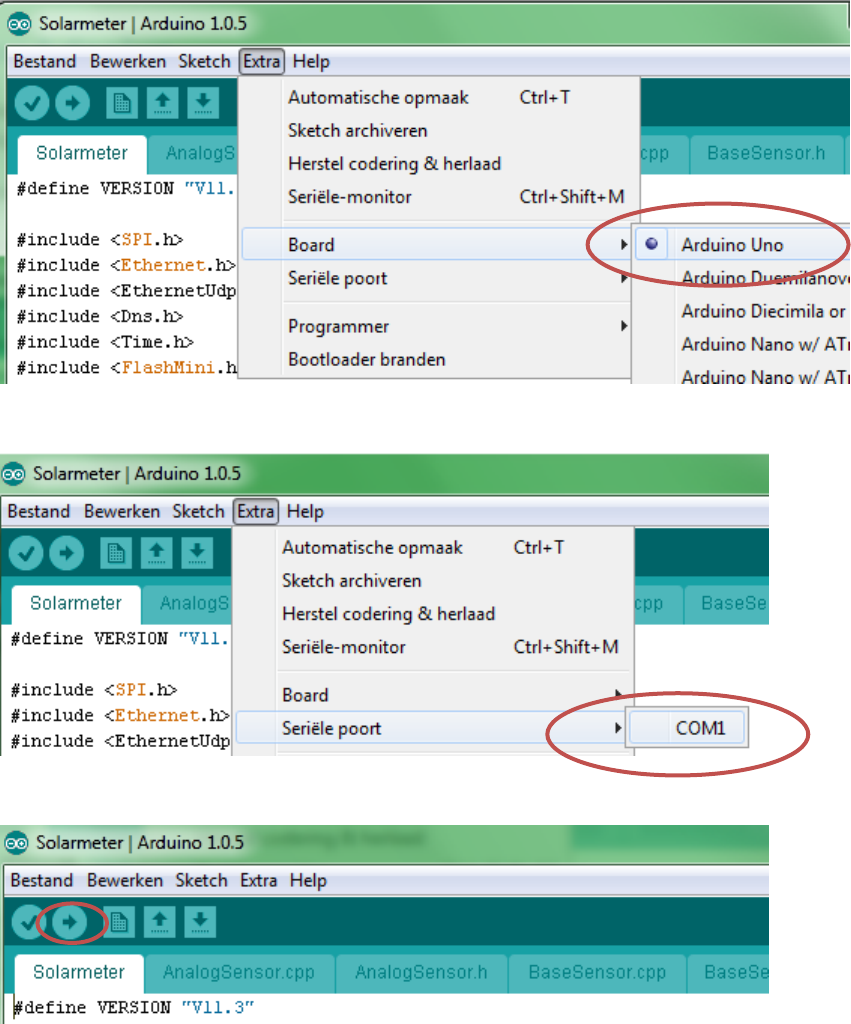Choose COM1 serial port in middle window
This screenshot has width=851, height=1024.
click(687, 728)
